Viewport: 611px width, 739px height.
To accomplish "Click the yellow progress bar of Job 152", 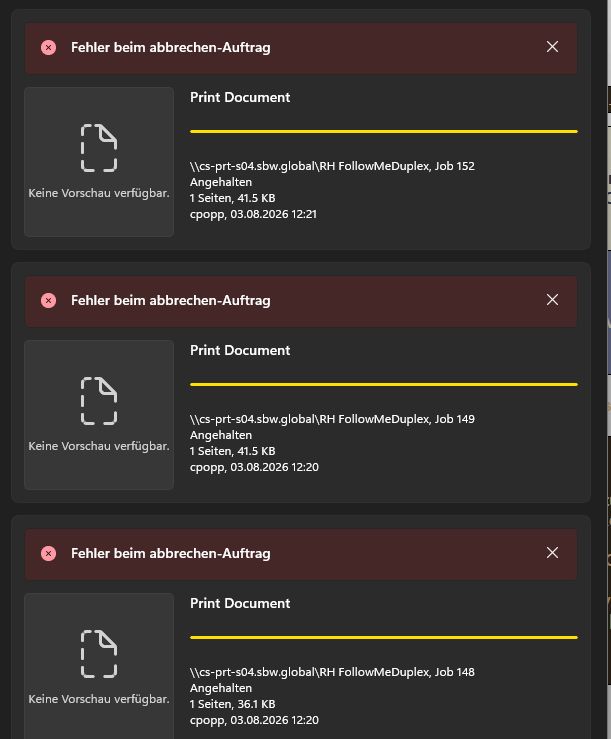I will (x=384, y=131).
